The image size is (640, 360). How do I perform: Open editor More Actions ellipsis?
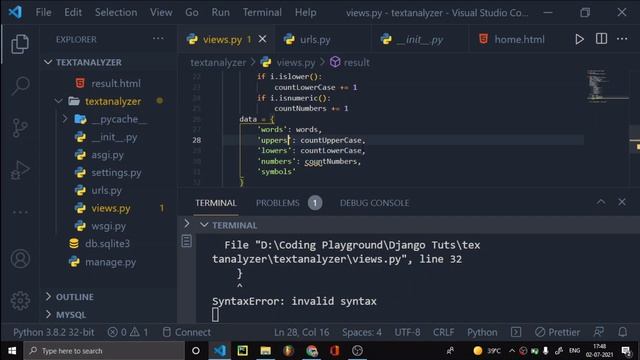622,39
